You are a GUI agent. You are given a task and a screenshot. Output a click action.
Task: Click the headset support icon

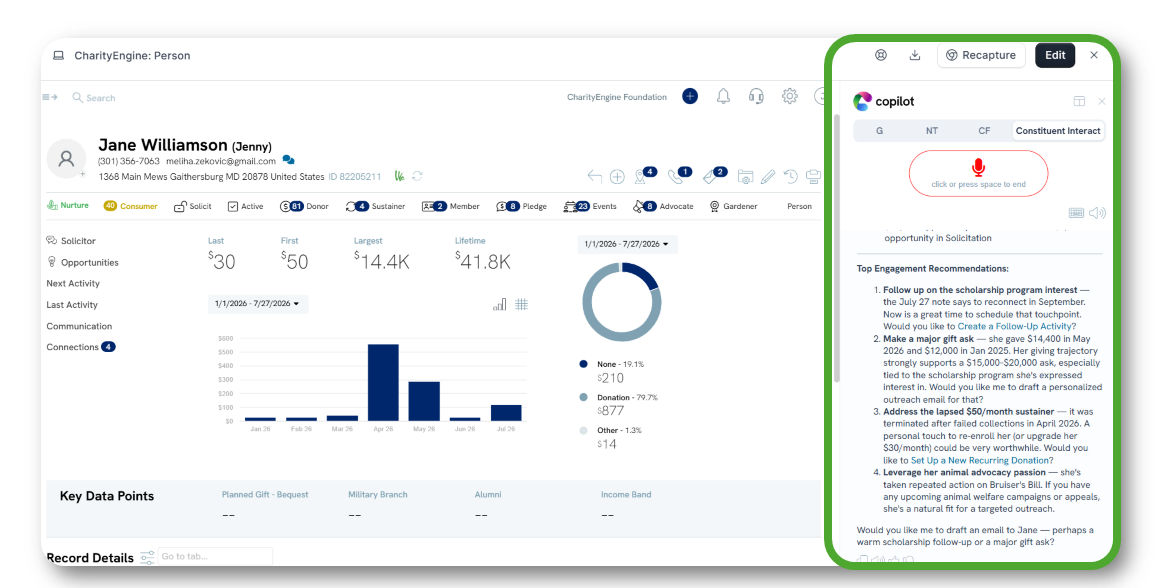pyautogui.click(x=756, y=96)
